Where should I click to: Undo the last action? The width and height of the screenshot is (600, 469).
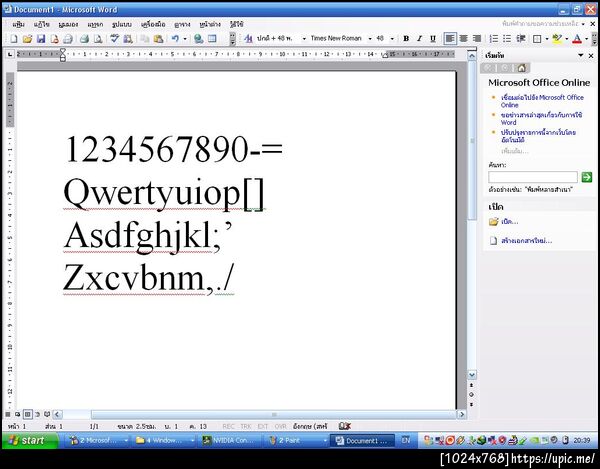pos(175,39)
